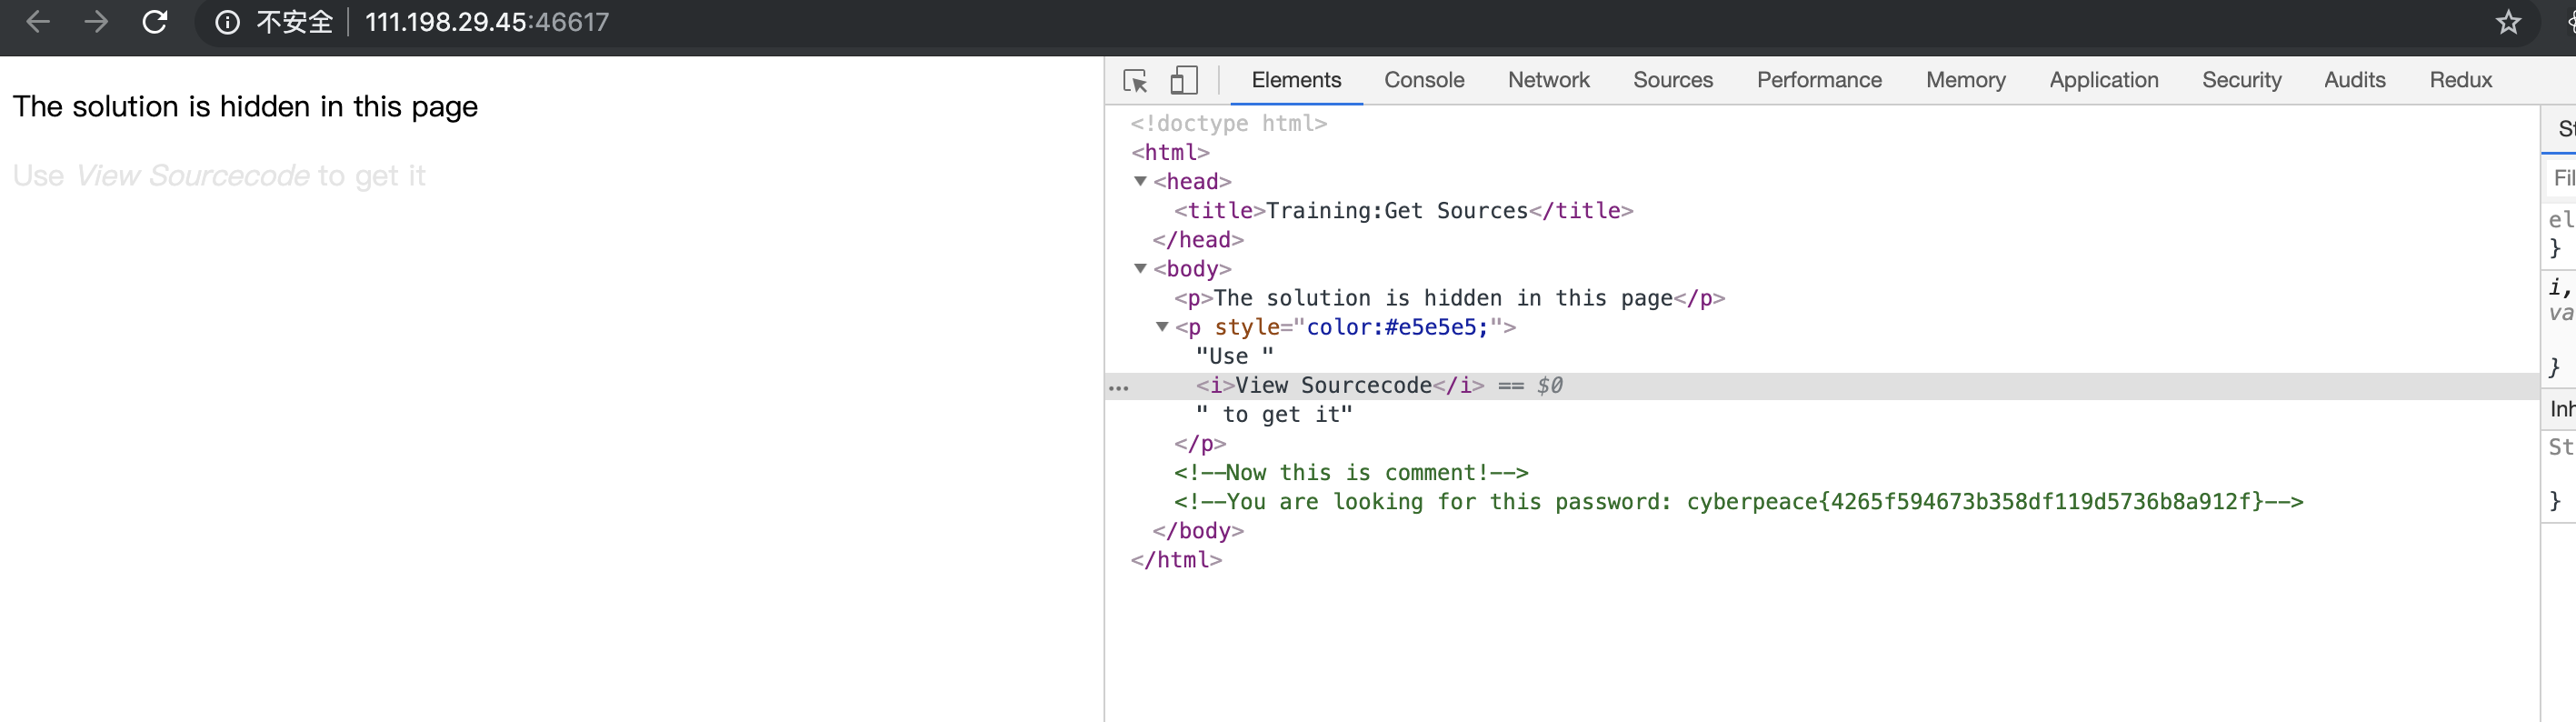Image resolution: width=2576 pixels, height=722 pixels.
Task: Select the title Training:Get Sources node
Action: coord(1403,210)
